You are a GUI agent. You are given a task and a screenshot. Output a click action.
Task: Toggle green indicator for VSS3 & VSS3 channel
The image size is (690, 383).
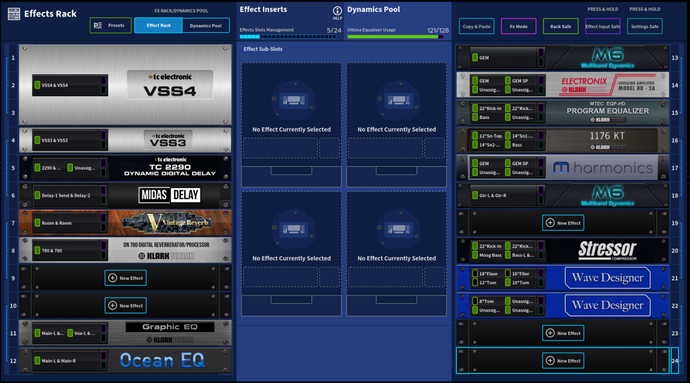(x=37, y=140)
